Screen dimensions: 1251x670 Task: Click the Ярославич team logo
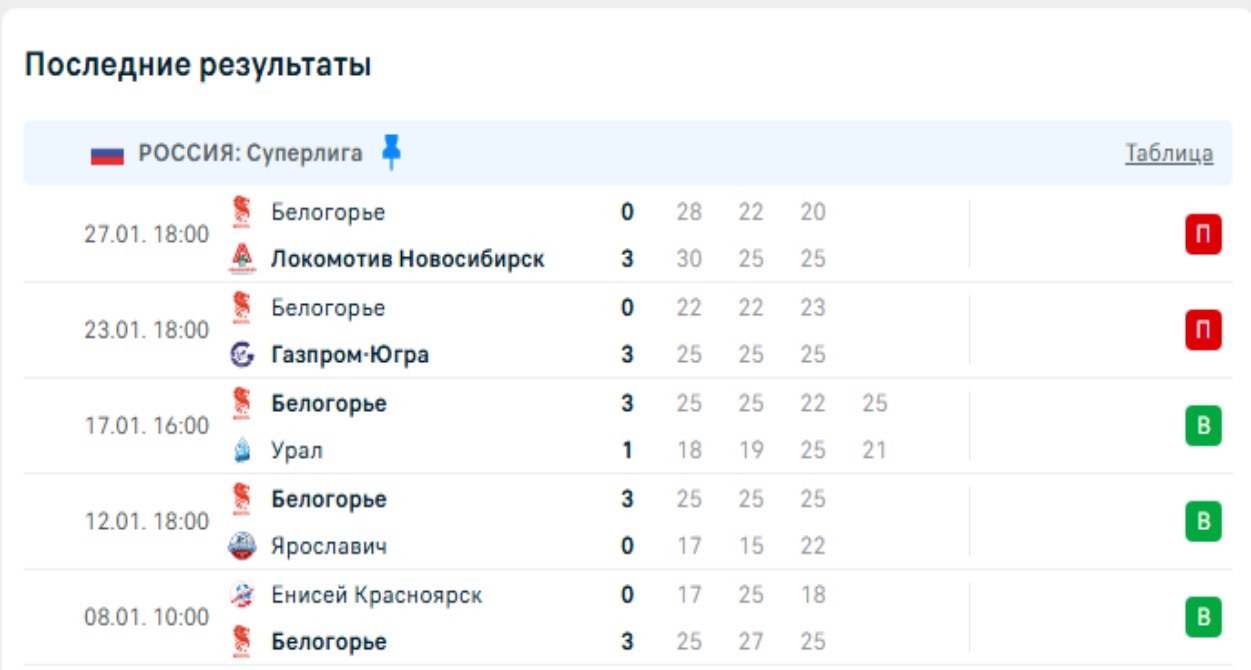pyautogui.click(x=241, y=546)
